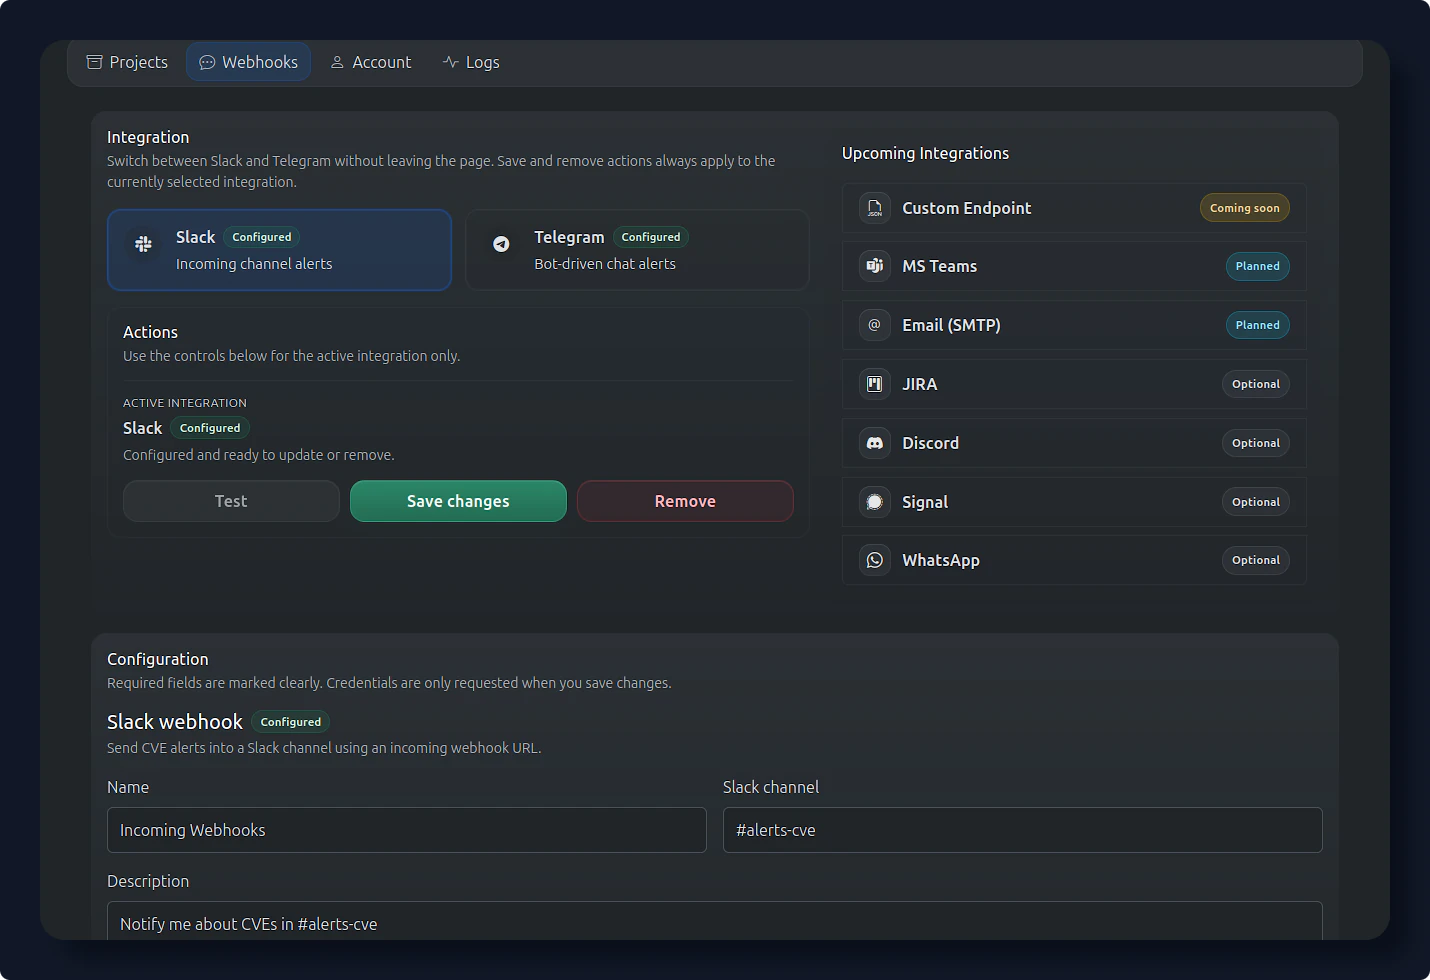Click the Email (SMTP) label
The width and height of the screenshot is (1430, 980).
(951, 325)
